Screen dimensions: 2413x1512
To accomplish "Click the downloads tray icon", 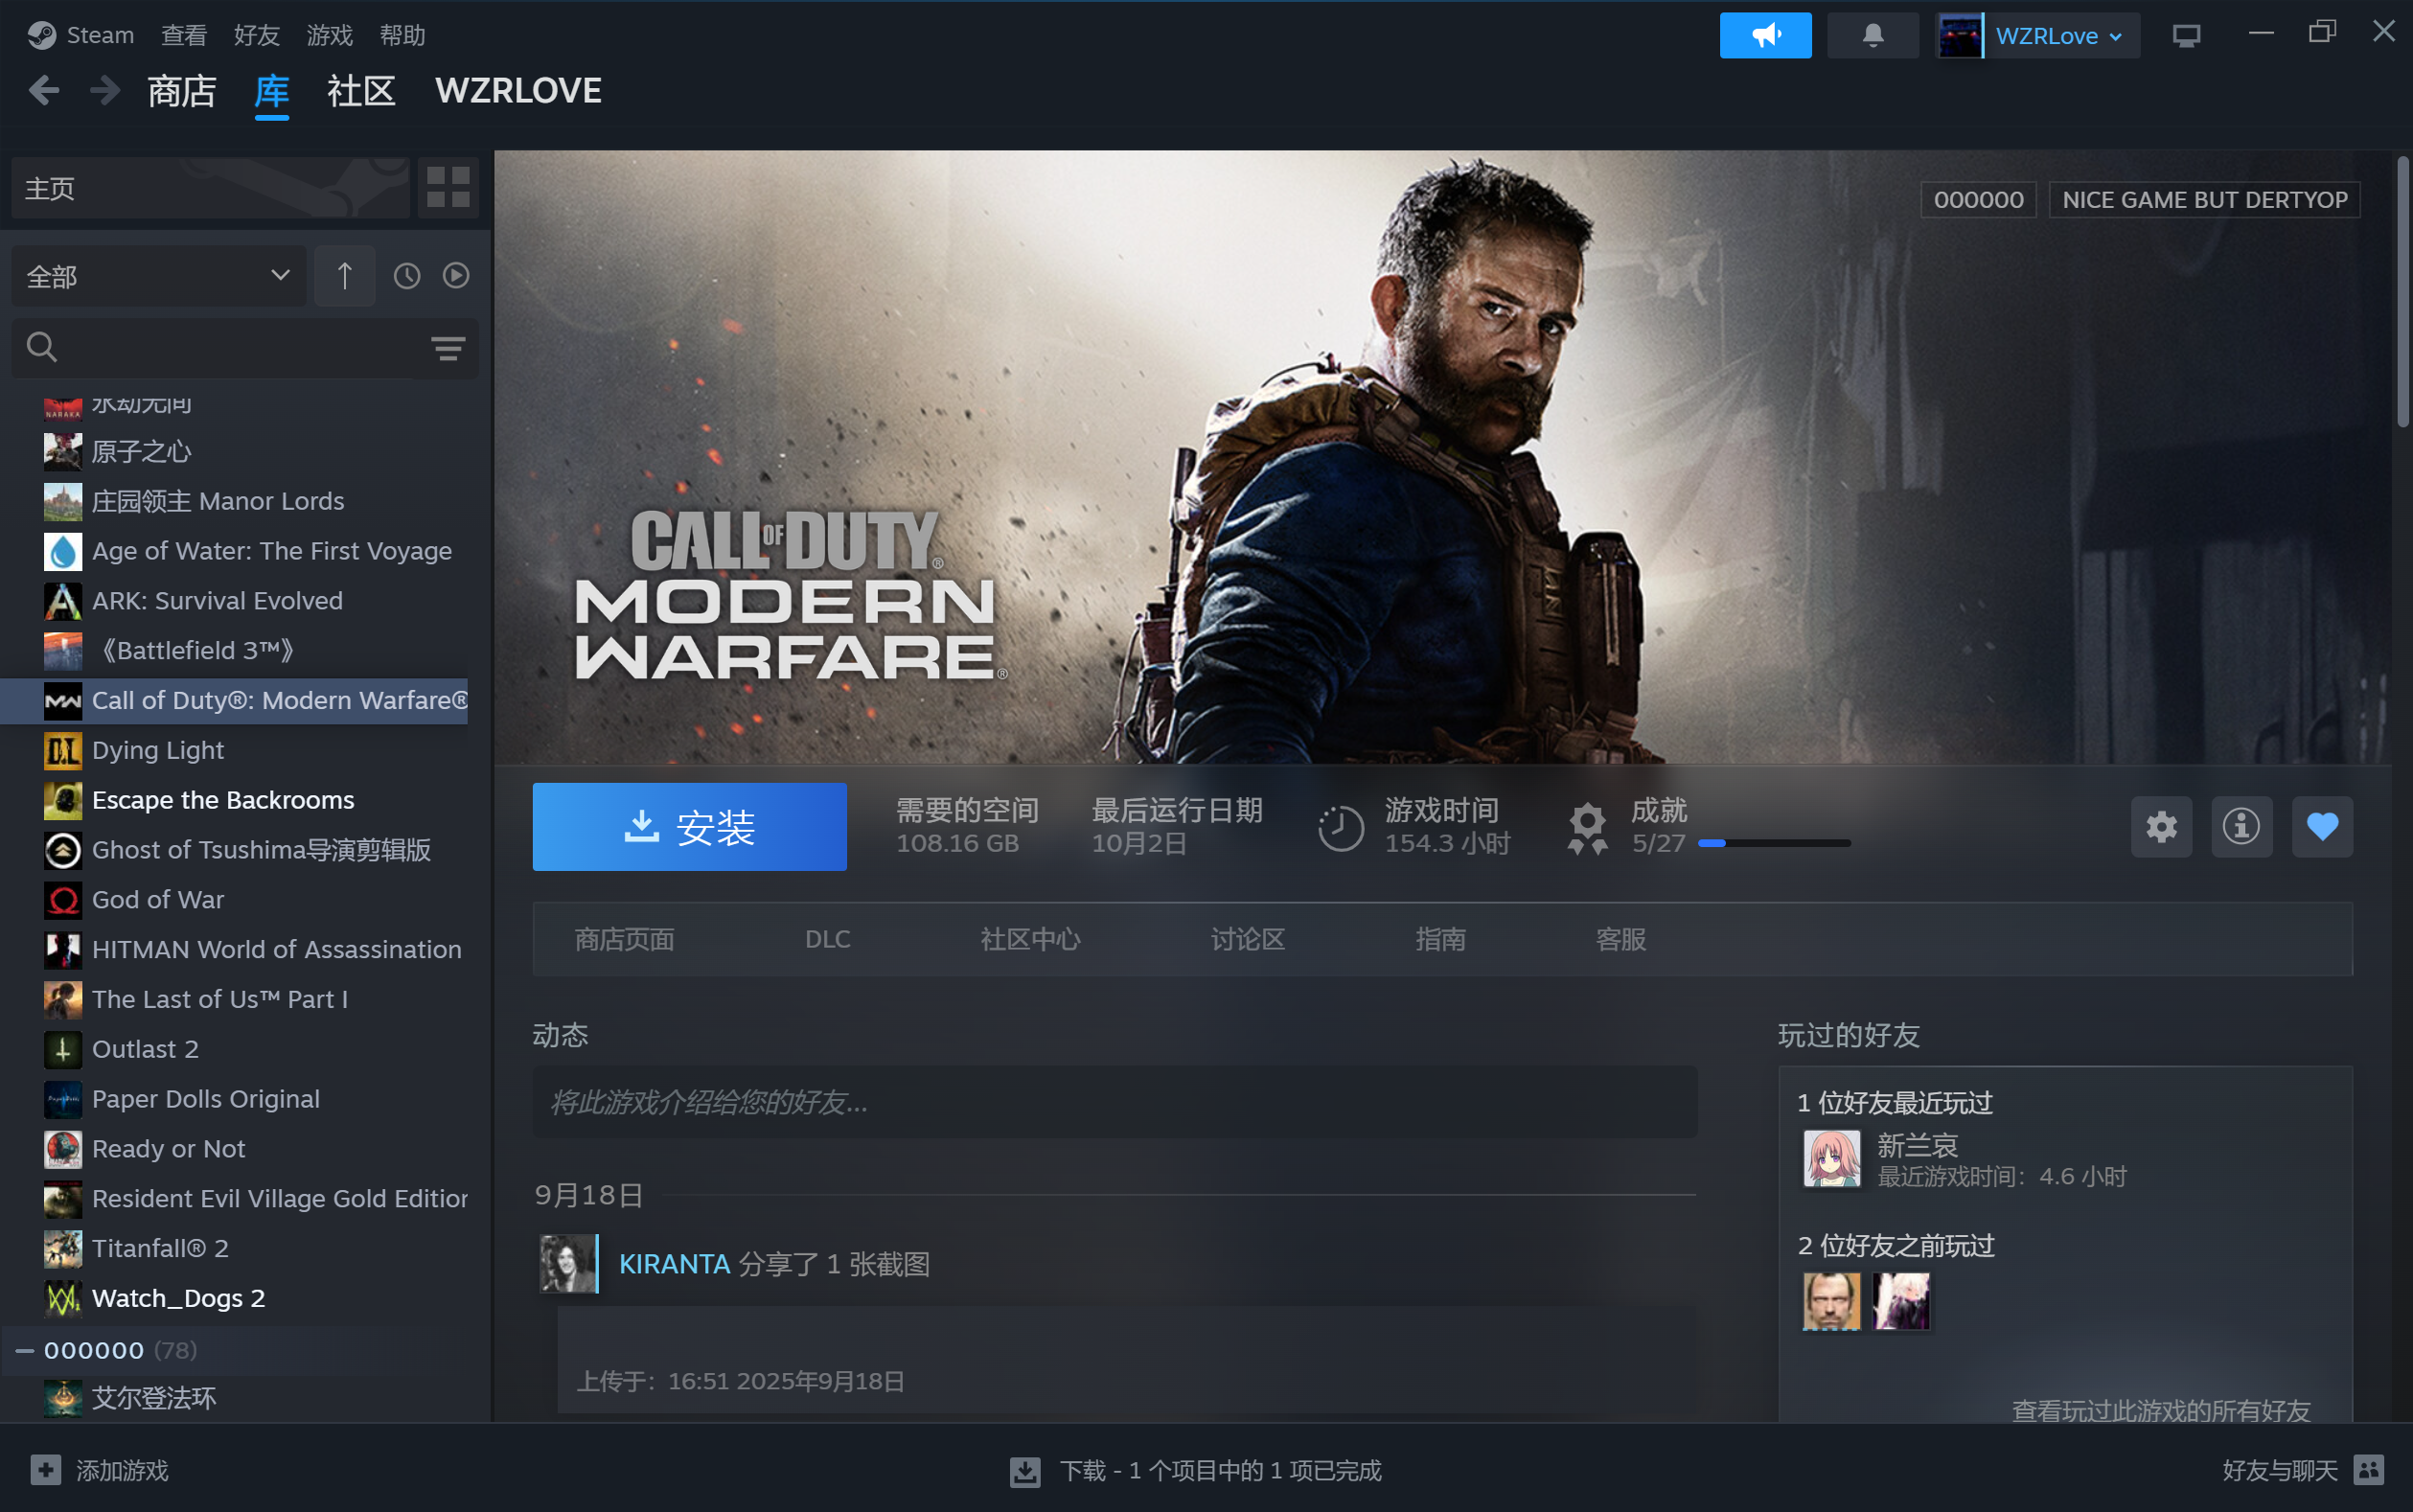I will (x=1025, y=1471).
